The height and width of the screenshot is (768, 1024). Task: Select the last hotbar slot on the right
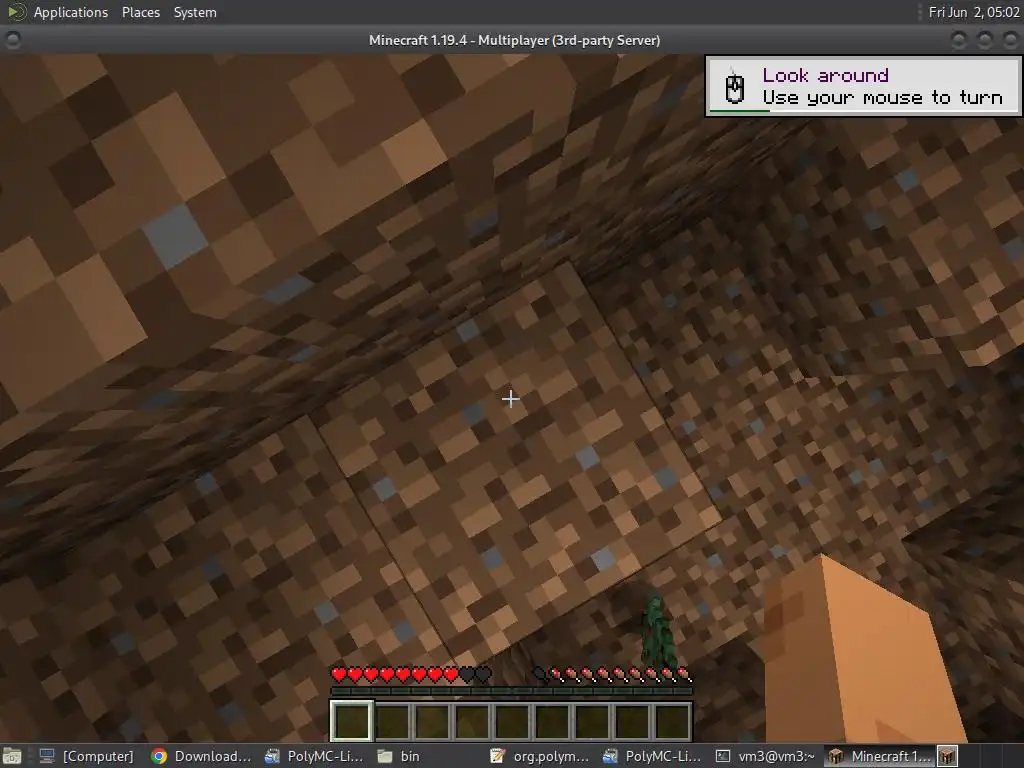click(x=673, y=720)
